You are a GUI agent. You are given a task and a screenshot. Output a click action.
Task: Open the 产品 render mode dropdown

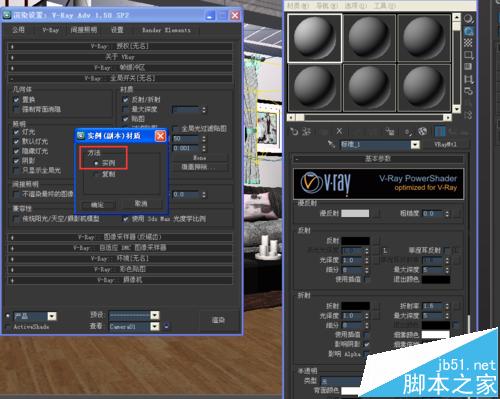point(52,316)
